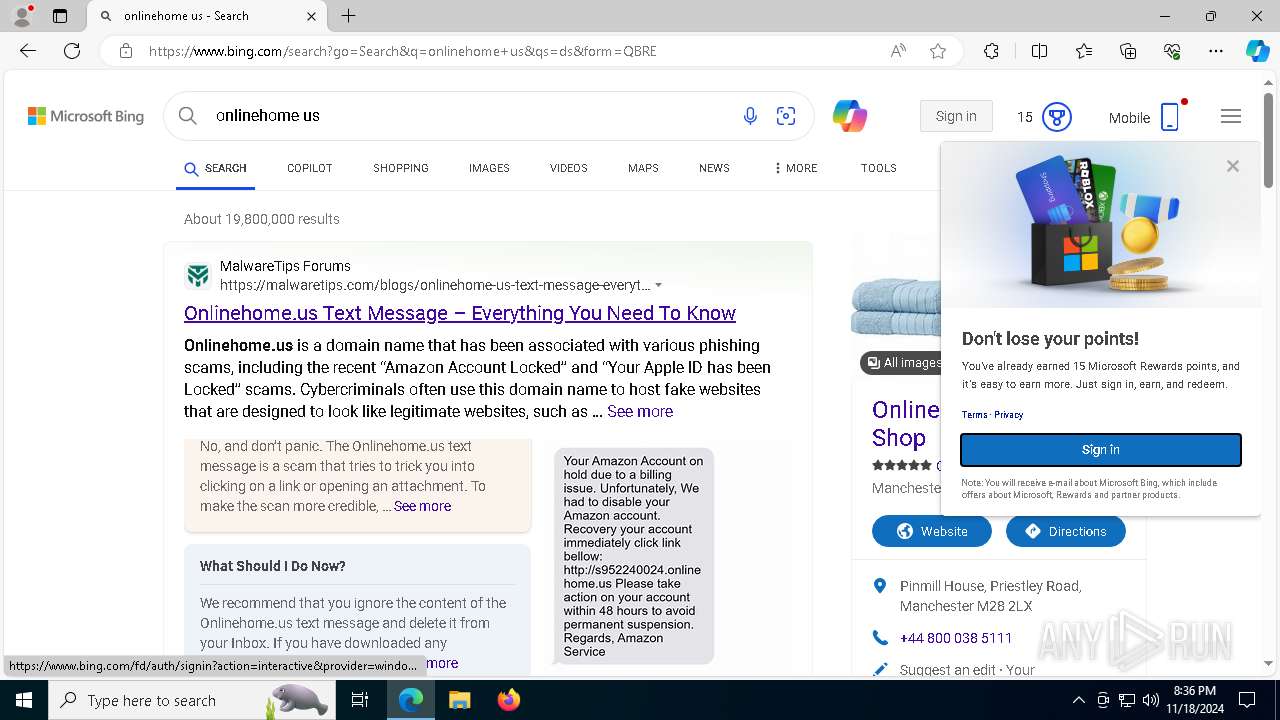Image resolution: width=1280 pixels, height=720 pixels.
Task: Open Microsoft Rewards medal icon
Action: [x=1057, y=117]
